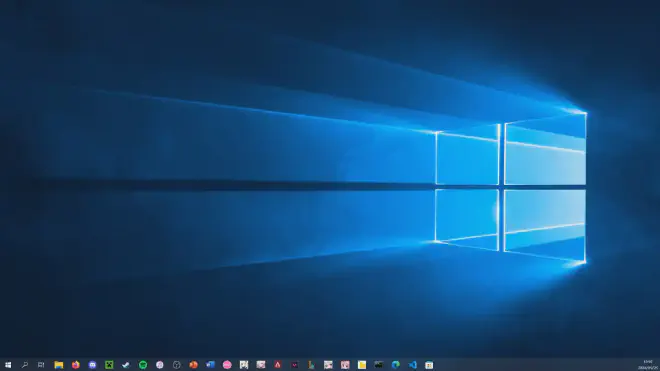The width and height of the screenshot is (660, 371).
Task: Open Discord from the taskbar
Action: 92,365
